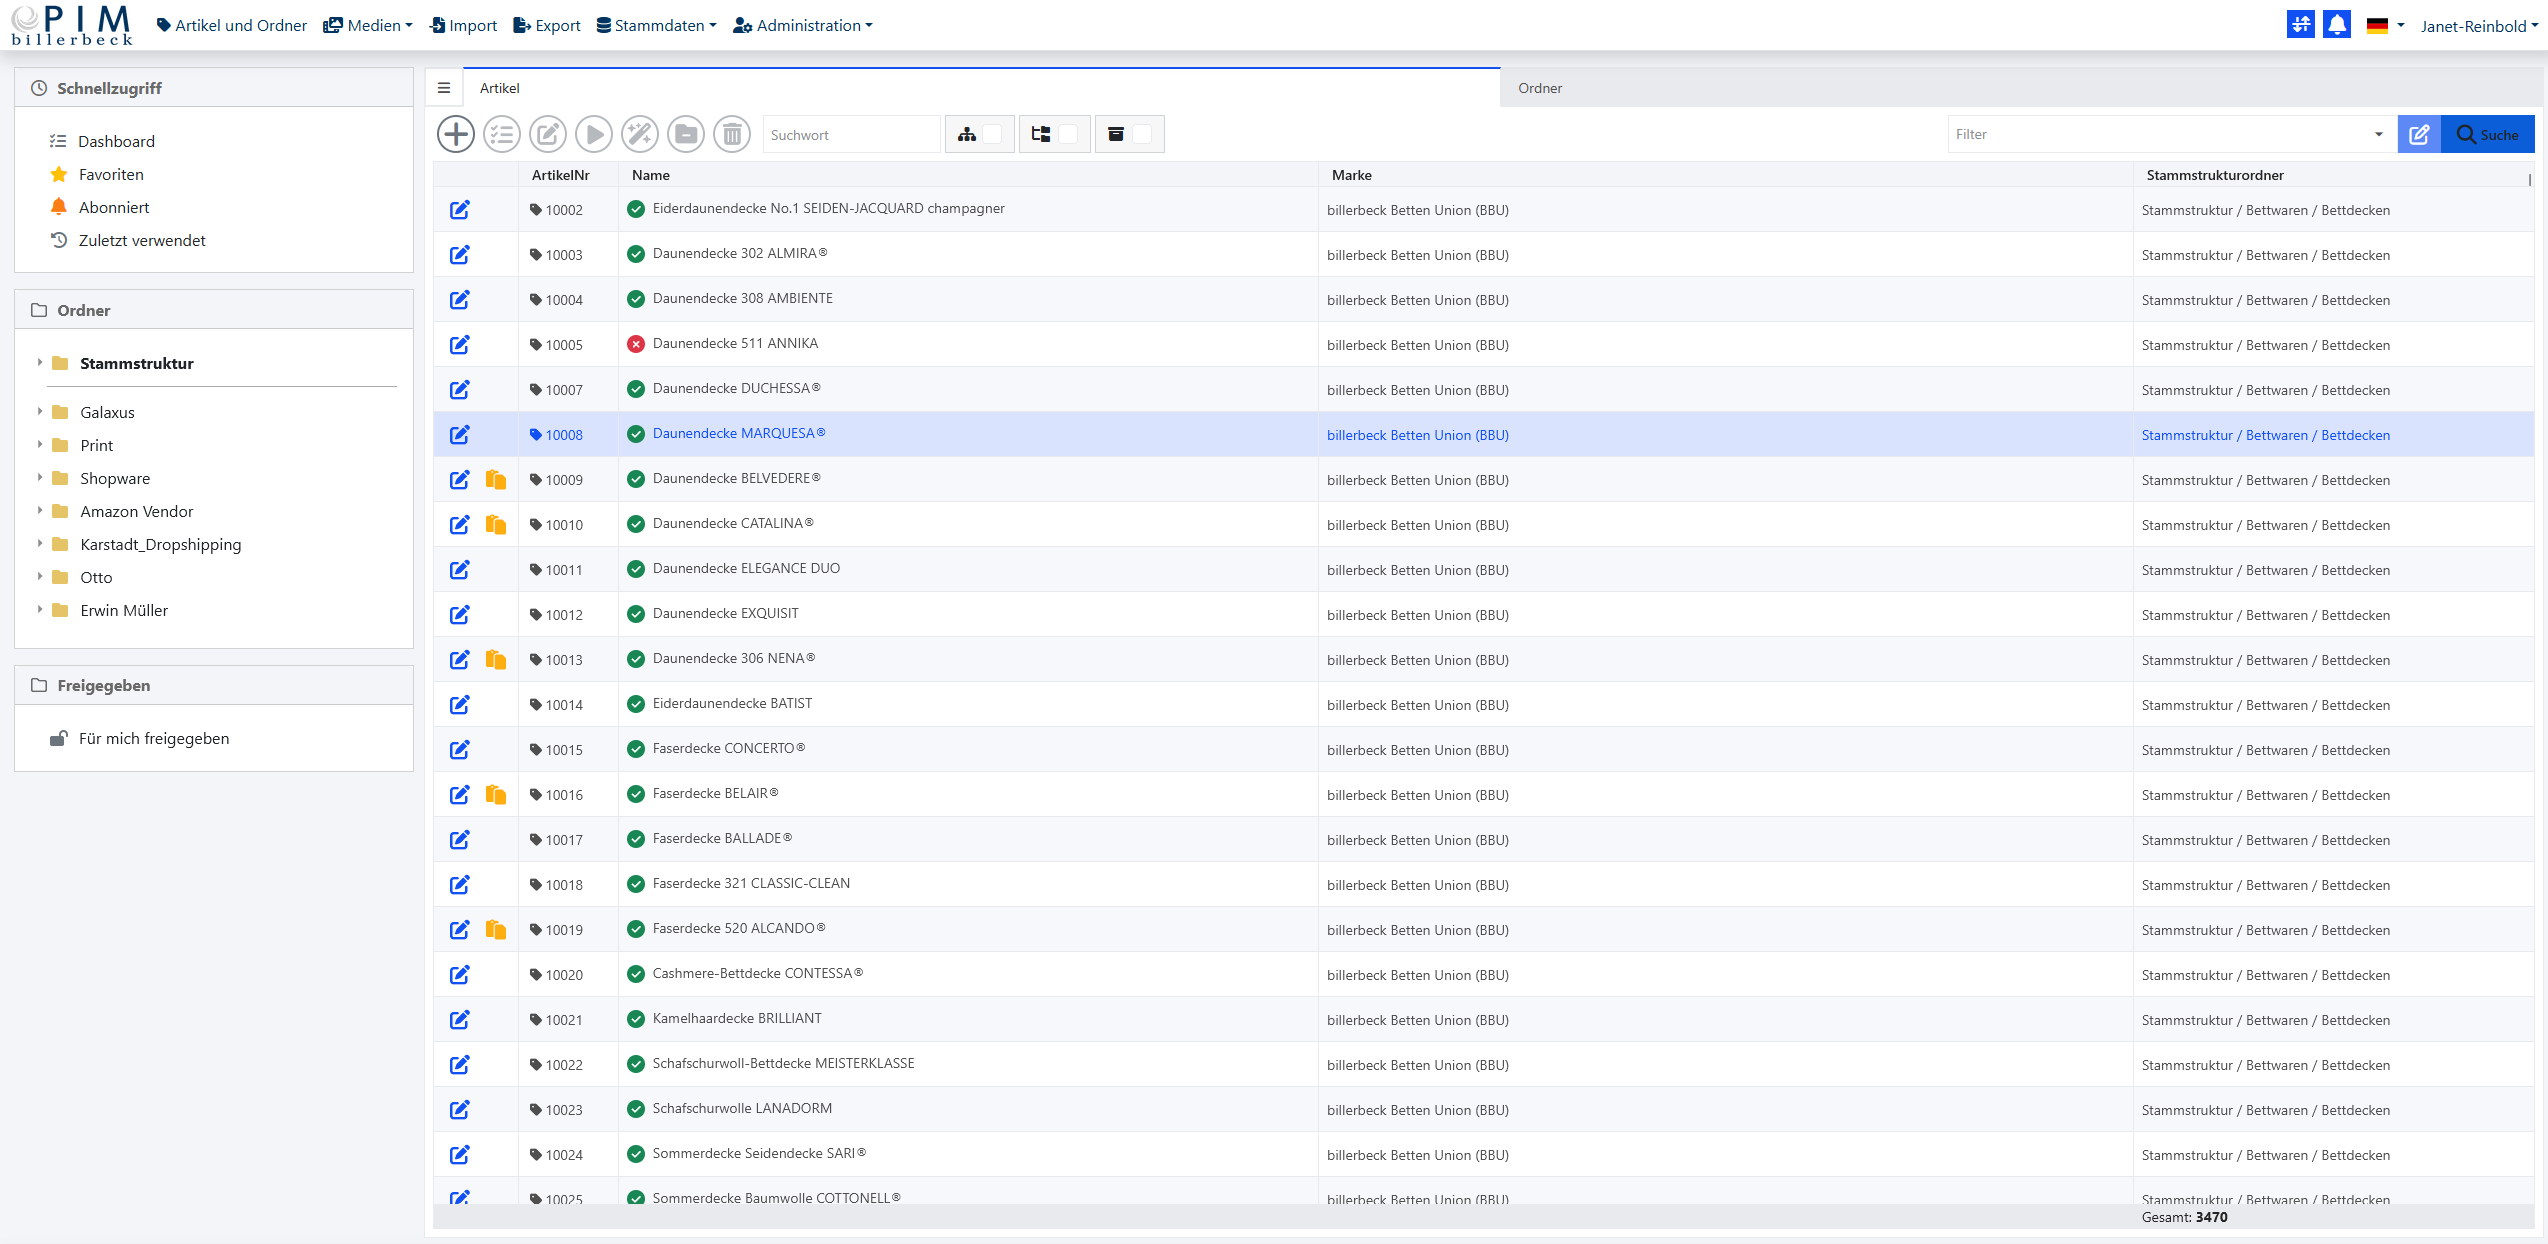Click the add new article plus icon
Viewport: 2548px width, 1244px height.
(x=456, y=134)
